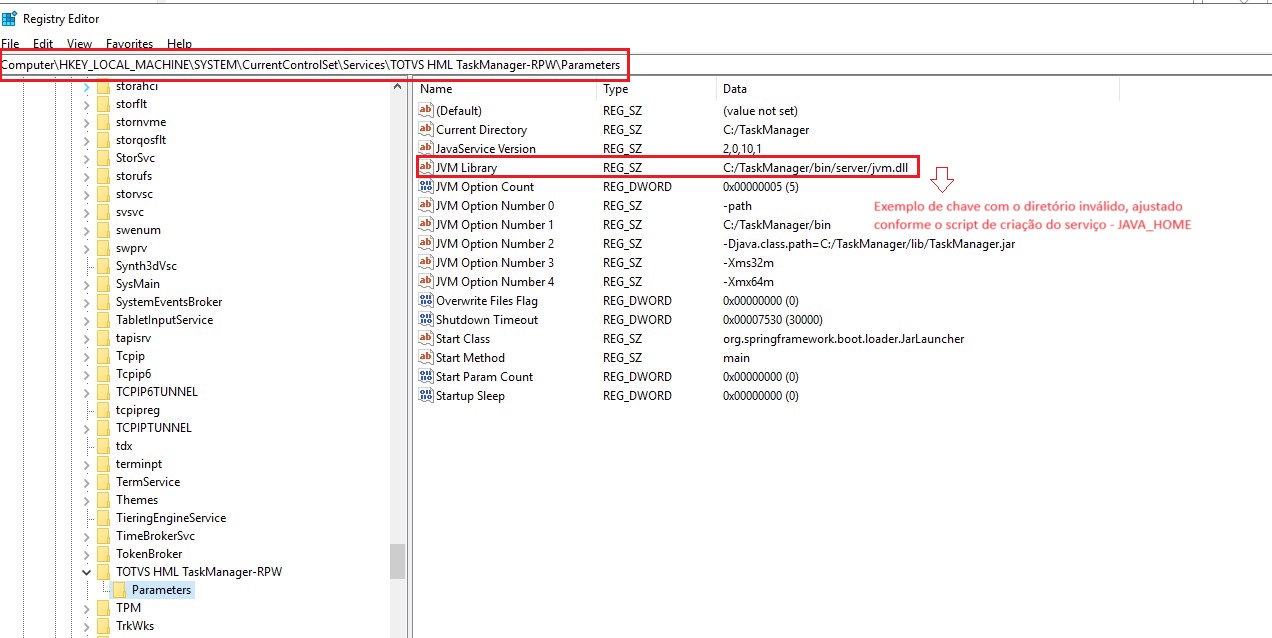Expand the Tcpip6 key
Screen dimensions: 1272x638
[86, 374]
